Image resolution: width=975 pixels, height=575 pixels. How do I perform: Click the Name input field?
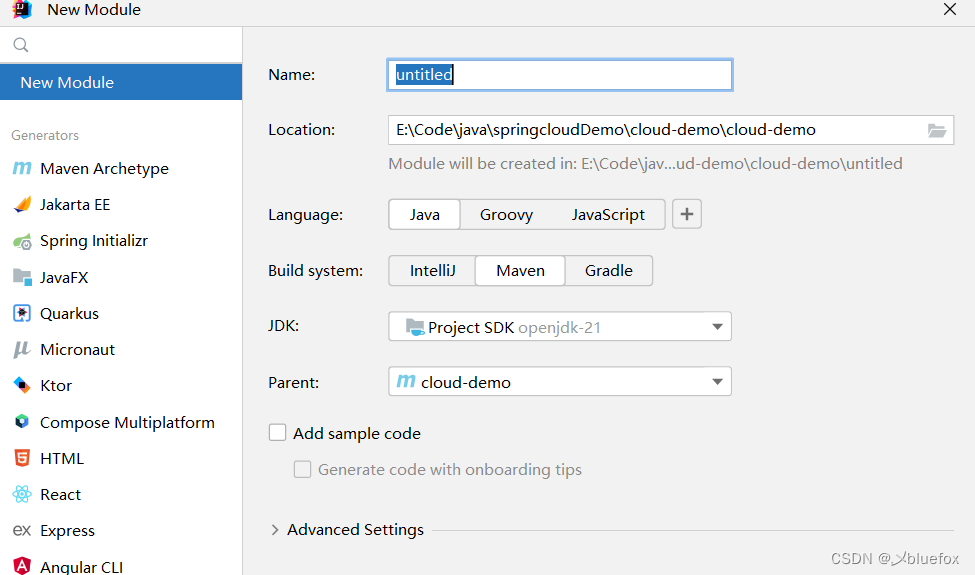point(560,75)
